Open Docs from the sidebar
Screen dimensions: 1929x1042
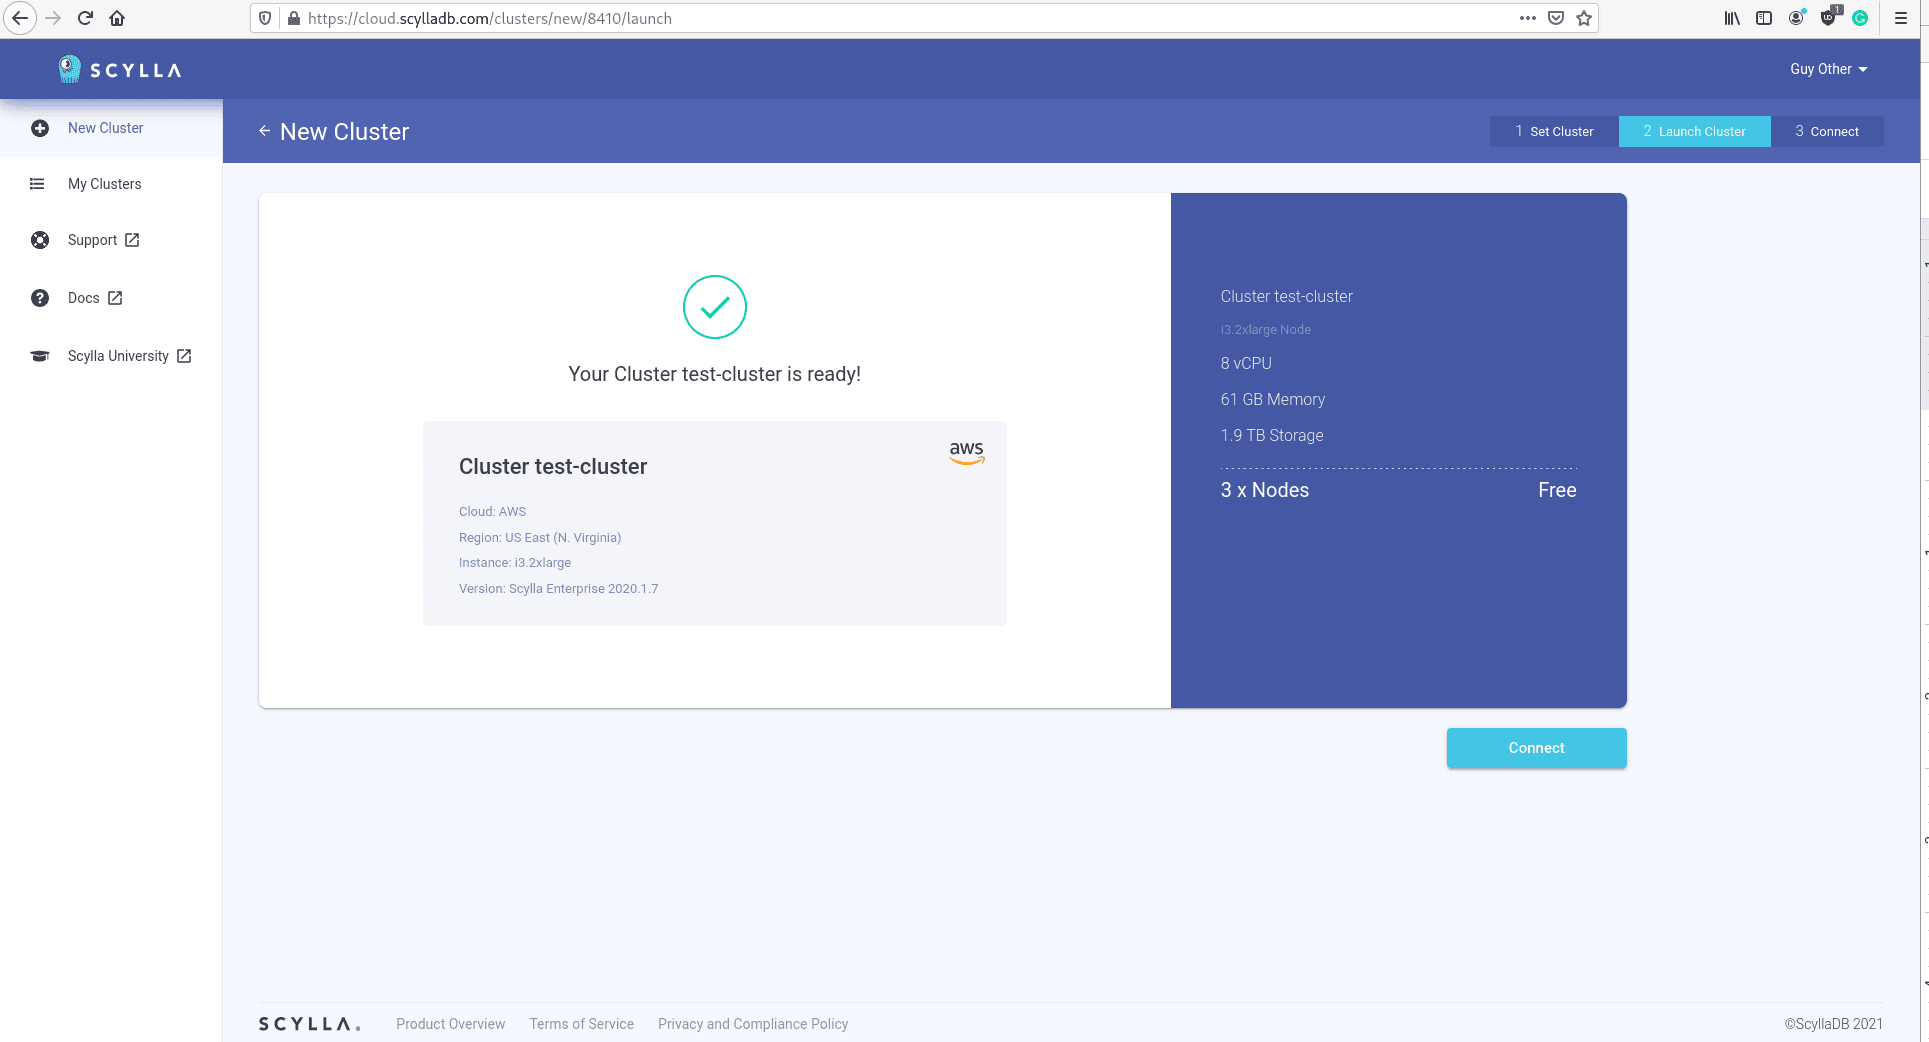click(x=84, y=298)
